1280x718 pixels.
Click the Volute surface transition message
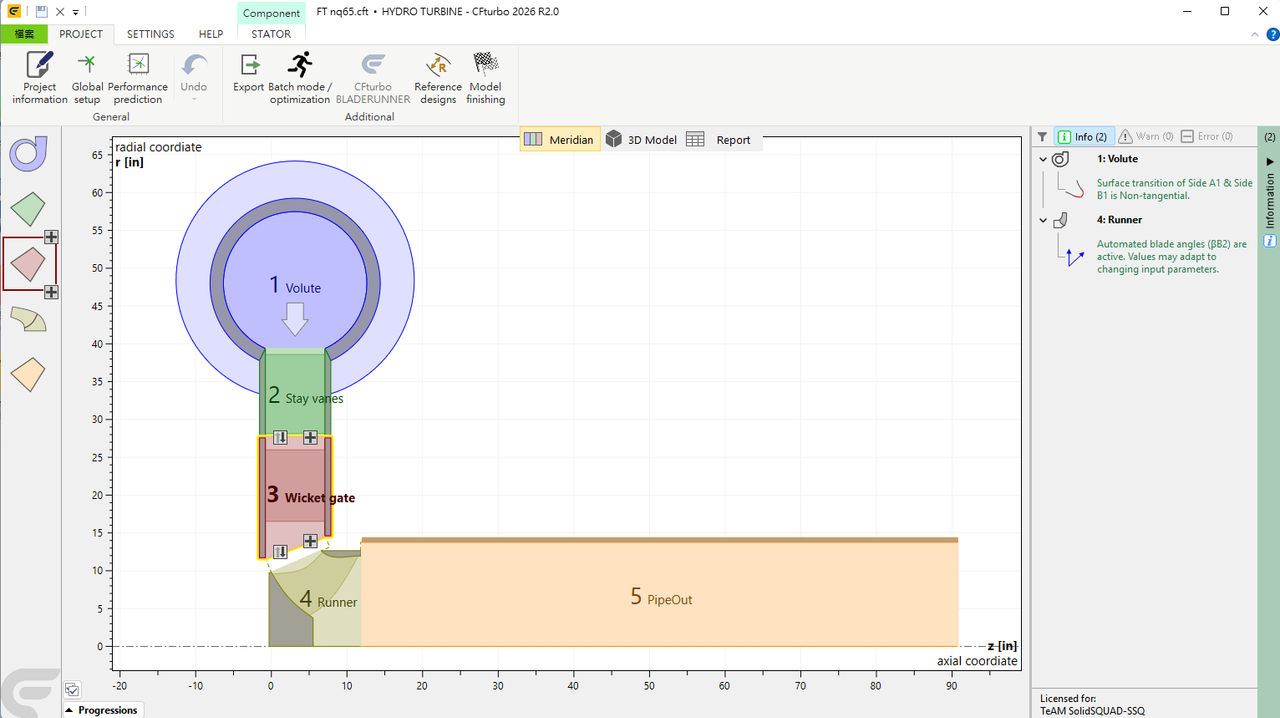pos(1174,189)
